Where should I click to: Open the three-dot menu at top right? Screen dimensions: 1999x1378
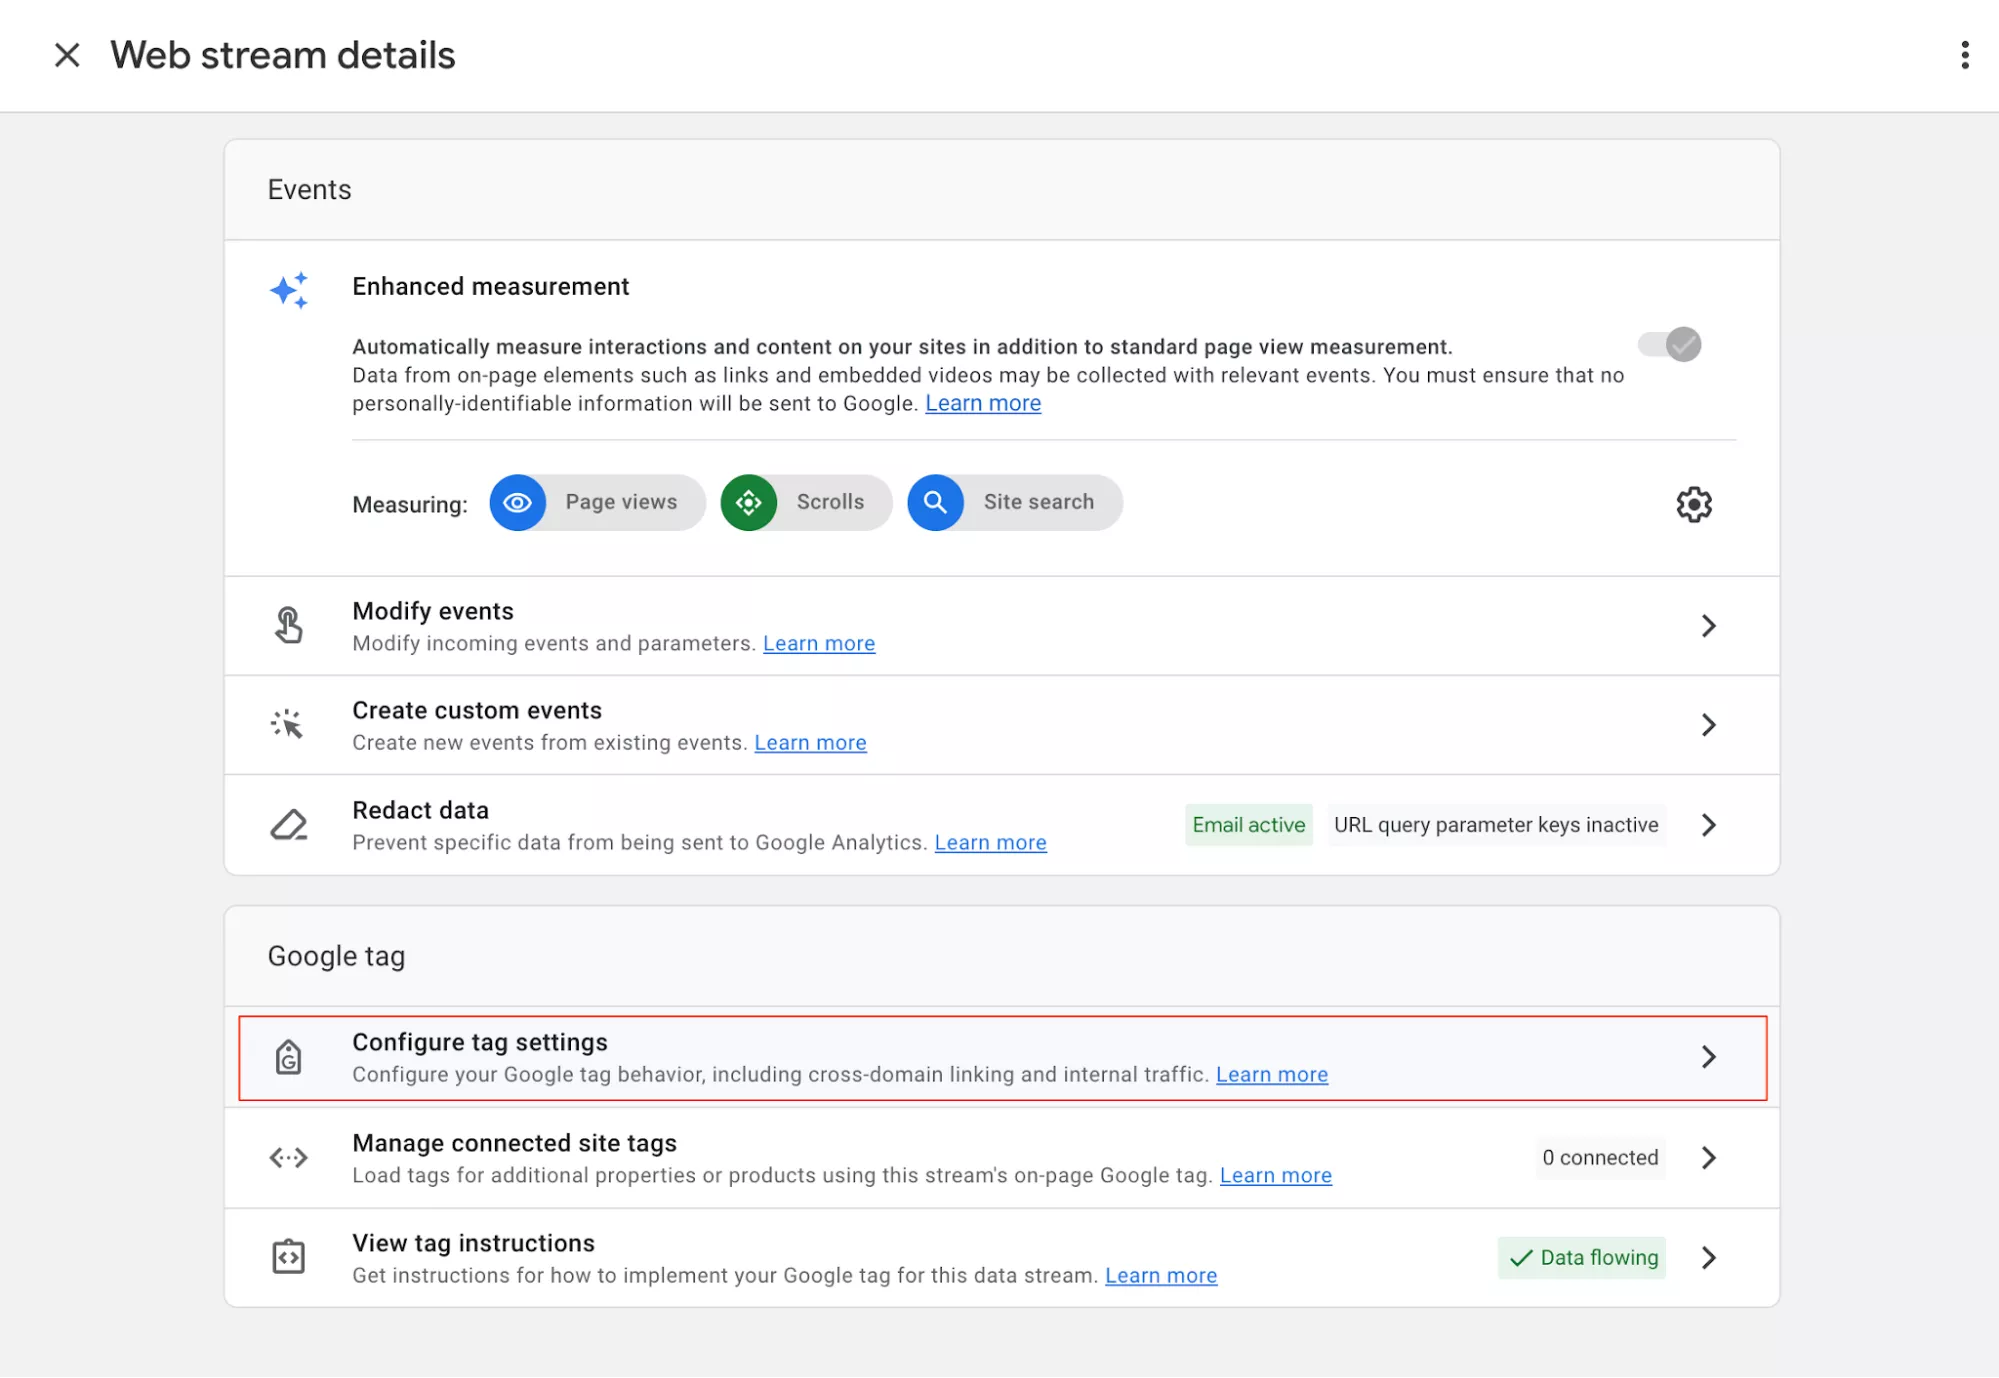pyautogui.click(x=1964, y=55)
